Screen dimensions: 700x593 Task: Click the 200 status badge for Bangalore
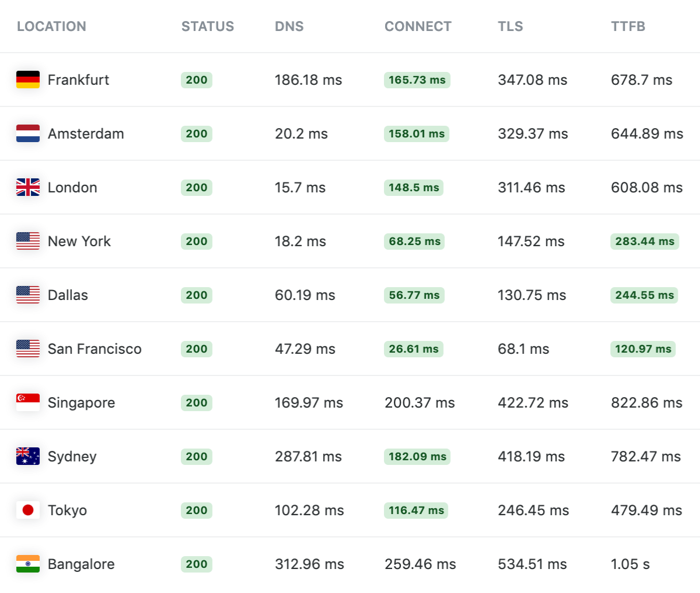(x=197, y=564)
